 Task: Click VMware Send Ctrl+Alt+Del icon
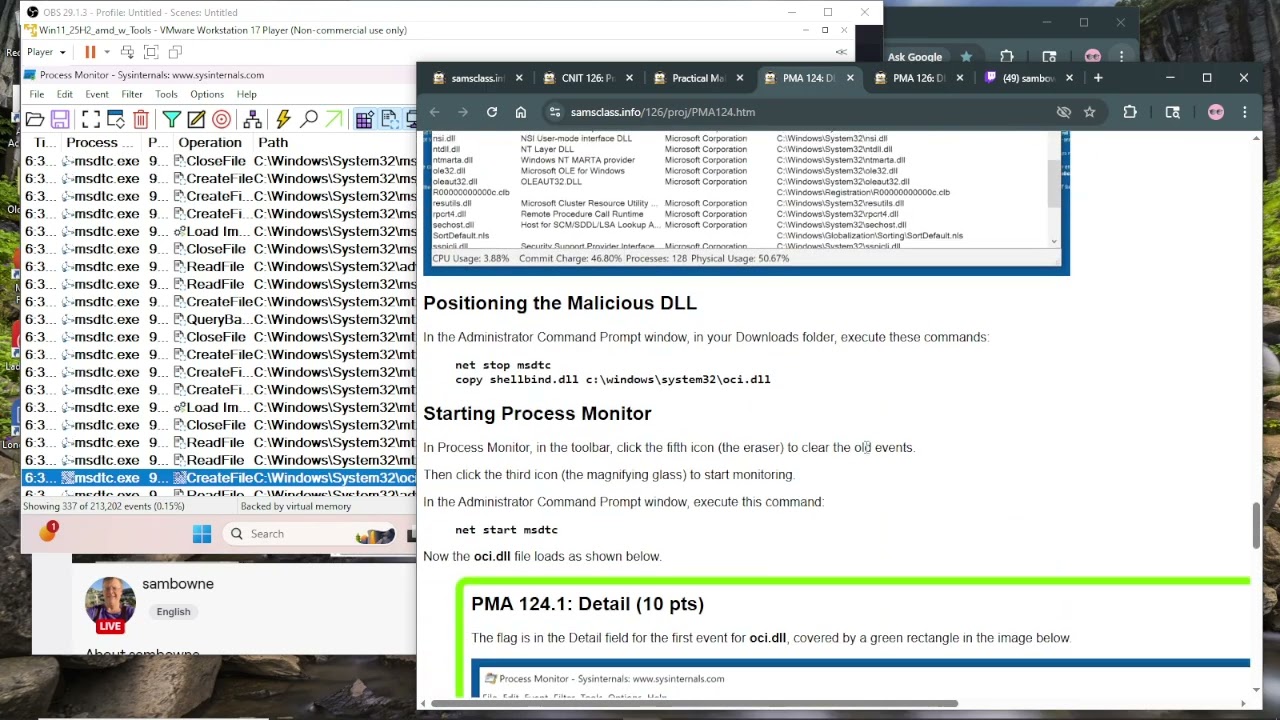[x=127, y=52]
